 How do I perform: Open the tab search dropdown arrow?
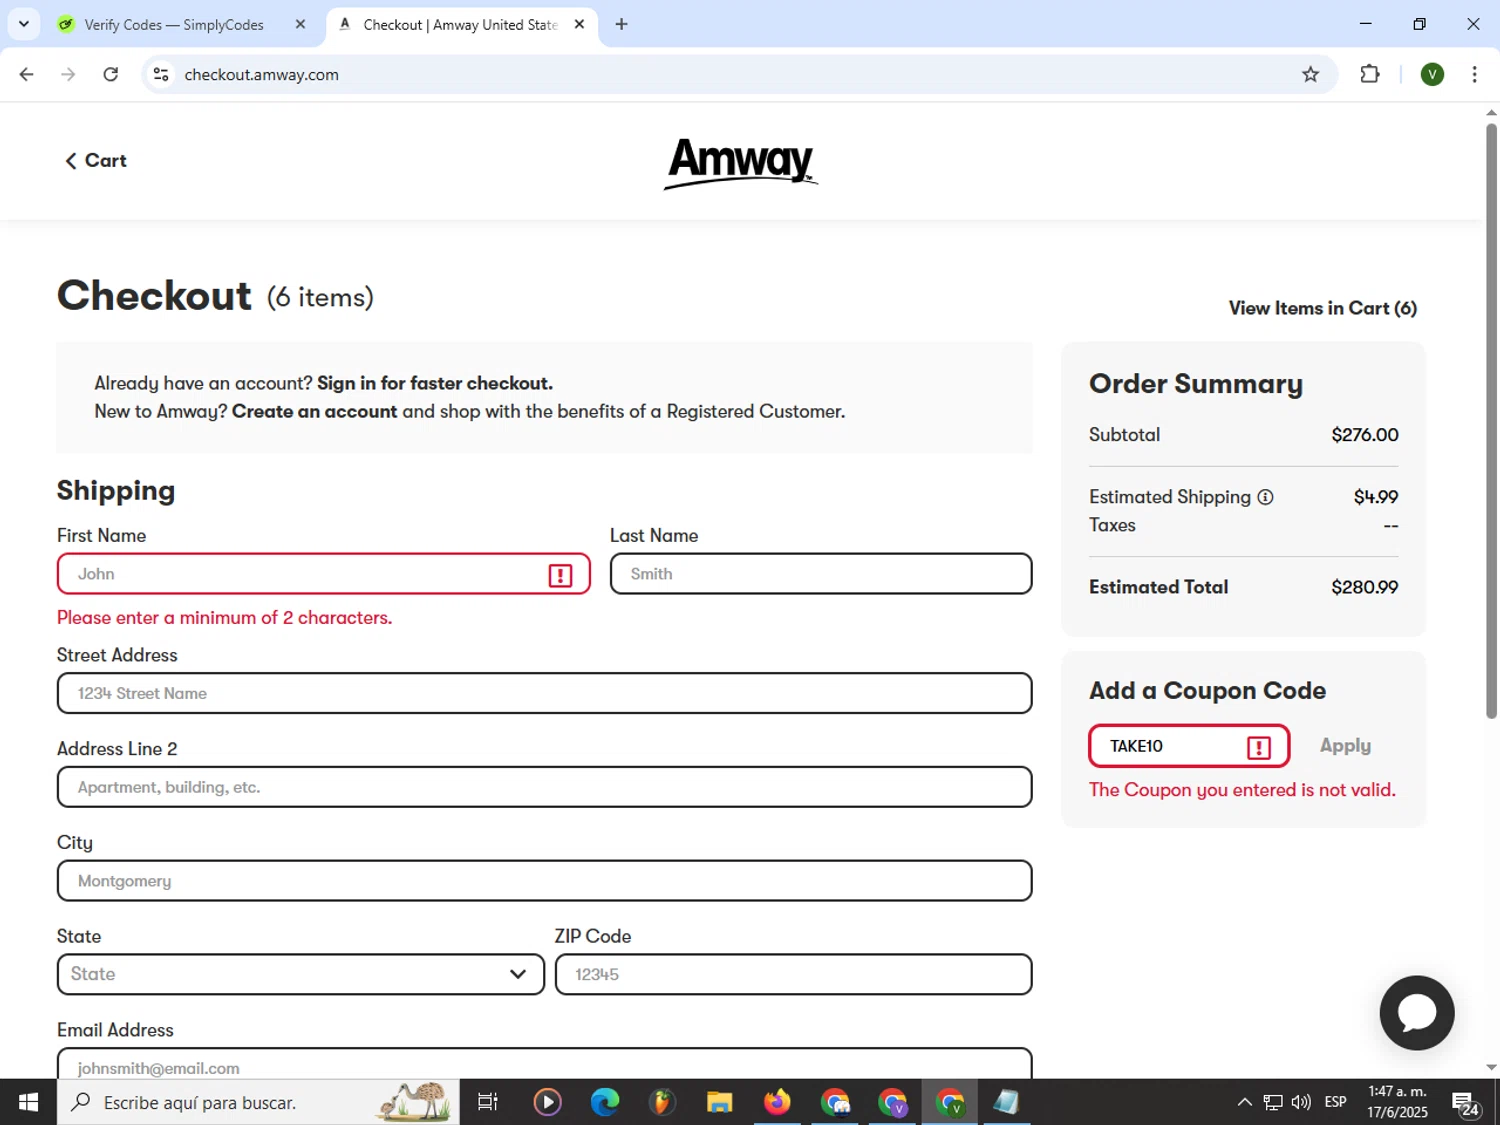(x=24, y=24)
